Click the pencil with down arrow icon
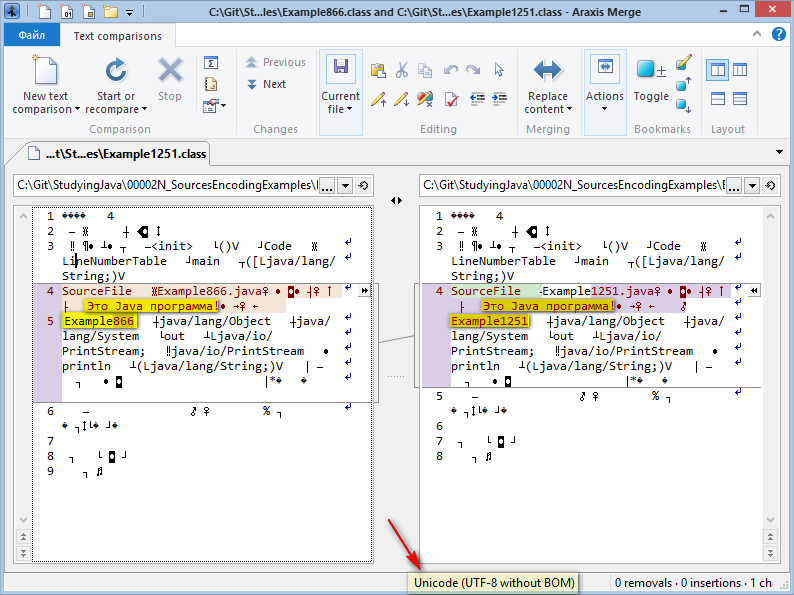This screenshot has width=794, height=595. coord(402,99)
